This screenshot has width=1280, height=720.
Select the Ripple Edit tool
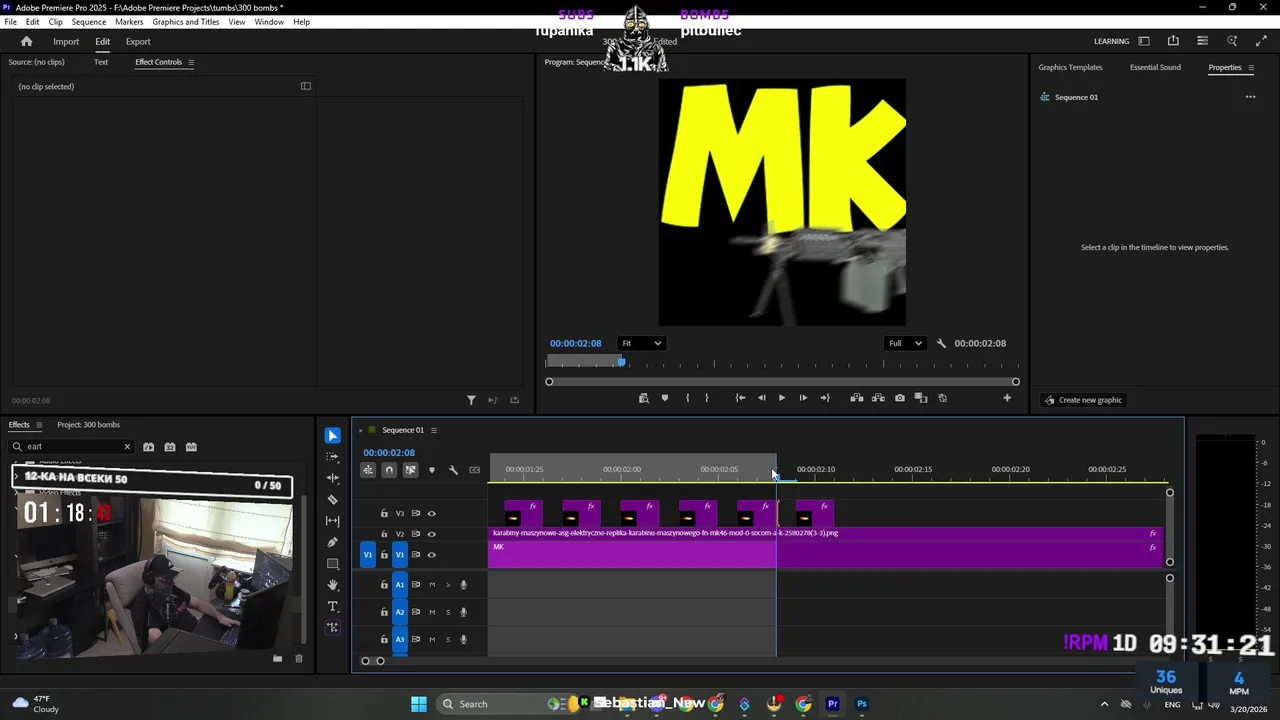[x=333, y=478]
